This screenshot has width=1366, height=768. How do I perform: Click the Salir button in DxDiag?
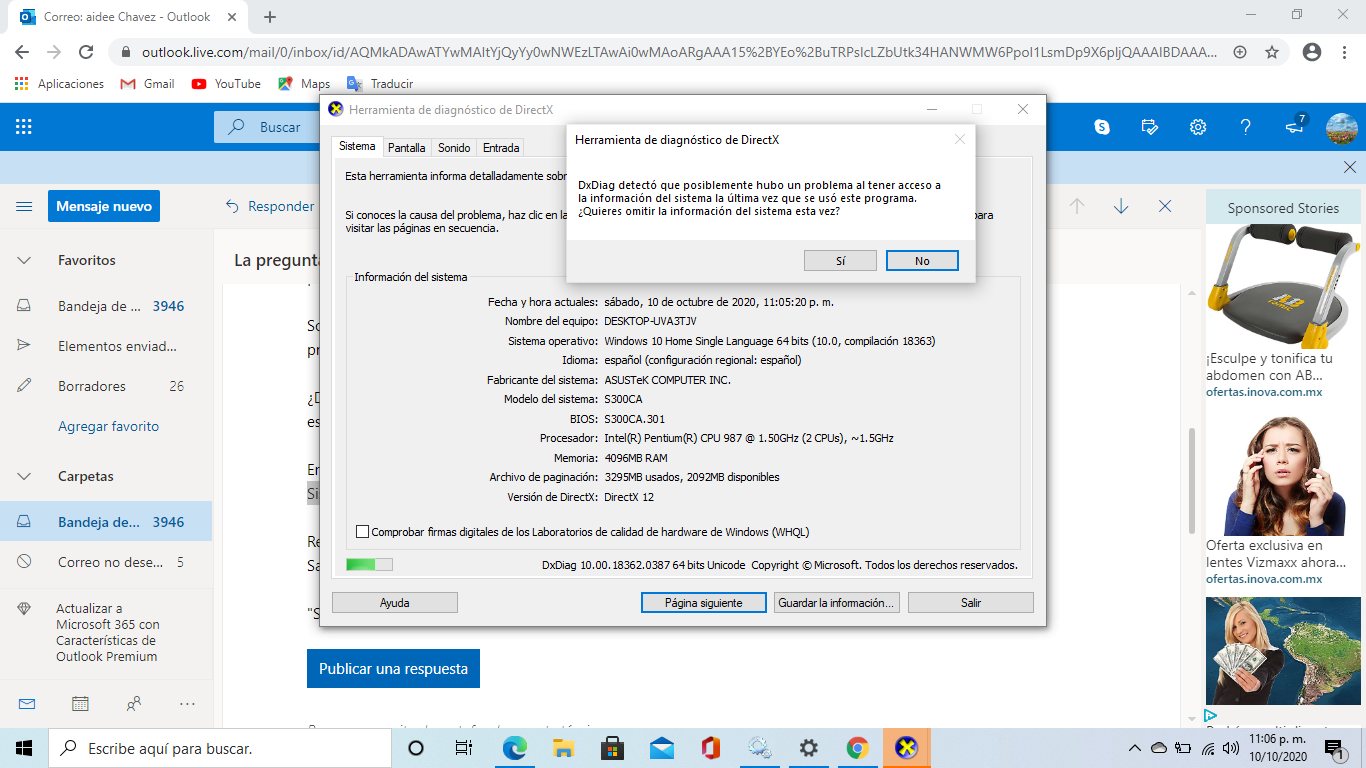tap(971, 603)
